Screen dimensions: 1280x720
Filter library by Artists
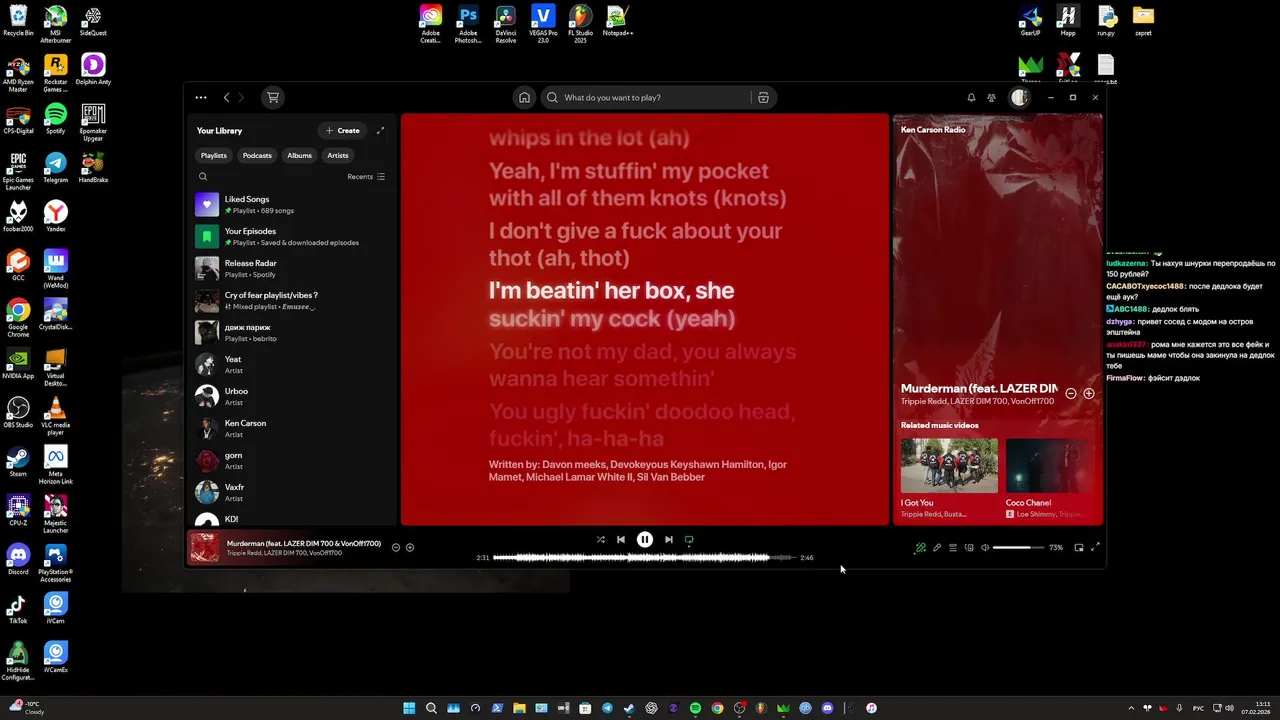click(338, 156)
